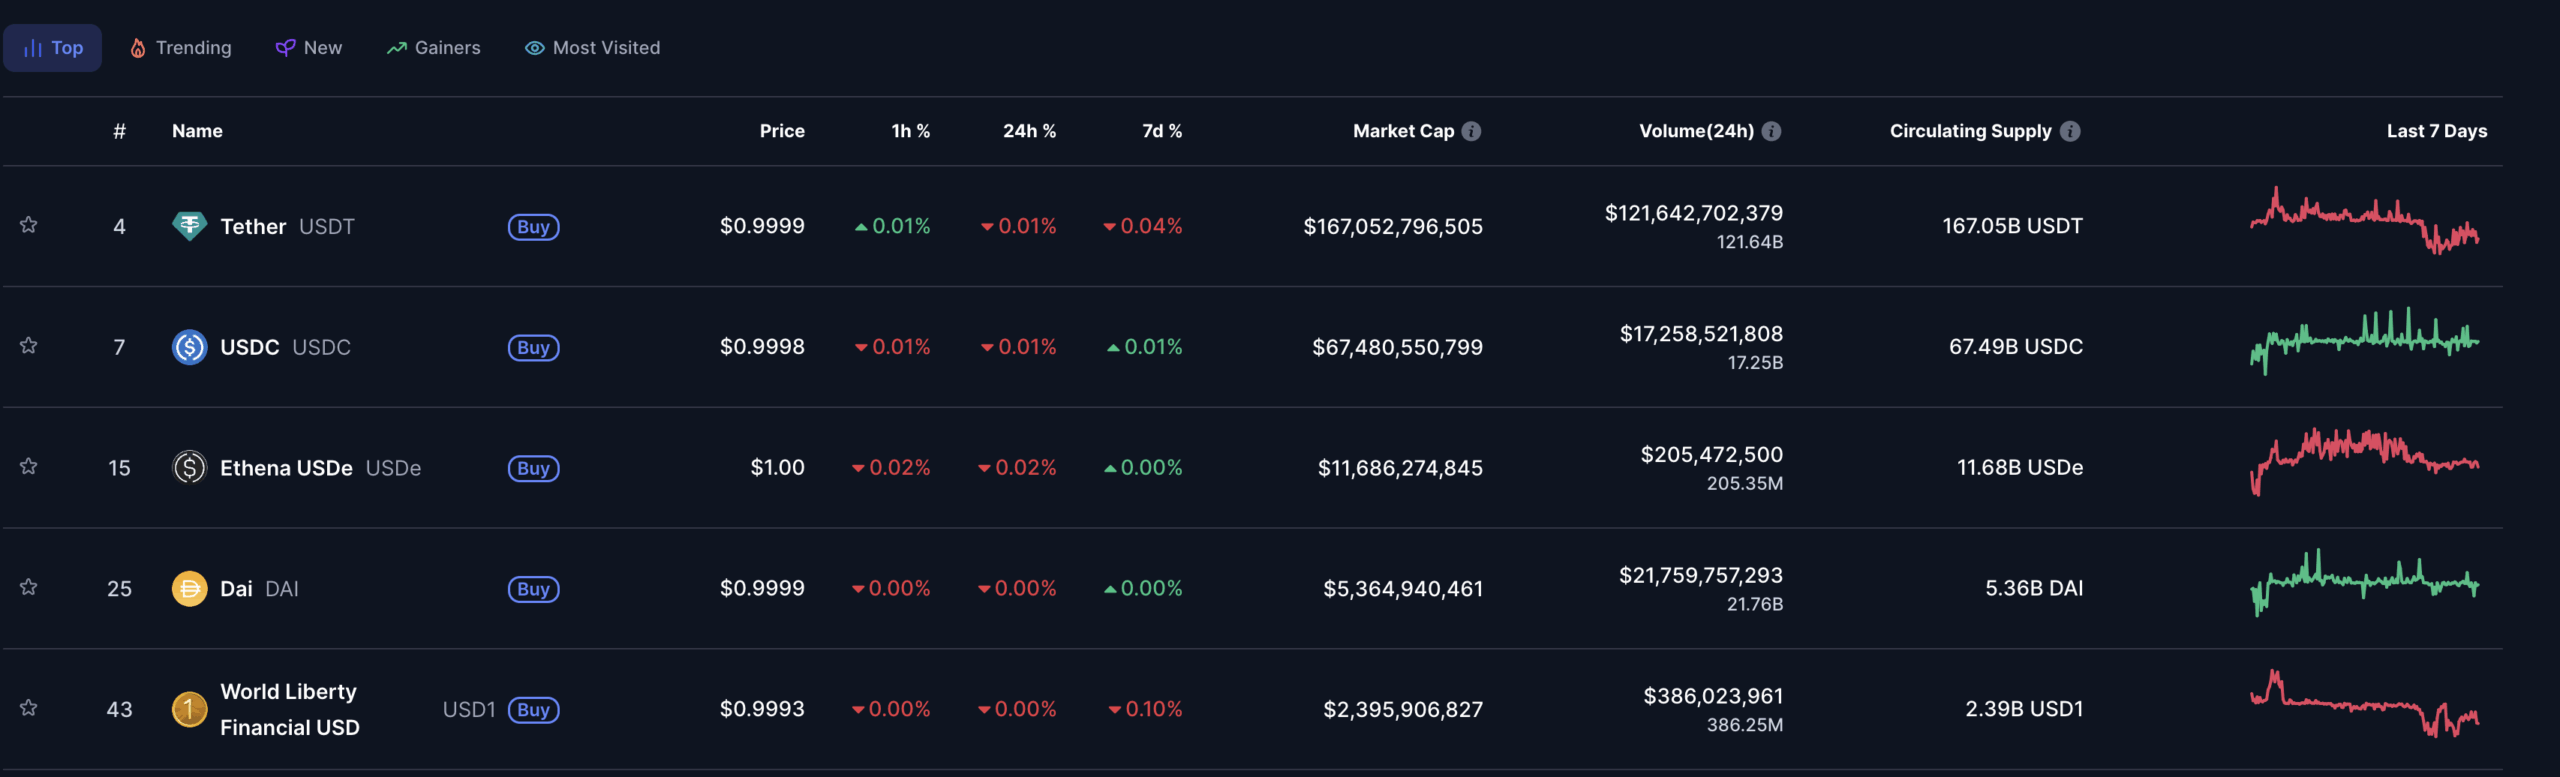
Task: Show Circulating Supply info icon
Action: point(2070,131)
